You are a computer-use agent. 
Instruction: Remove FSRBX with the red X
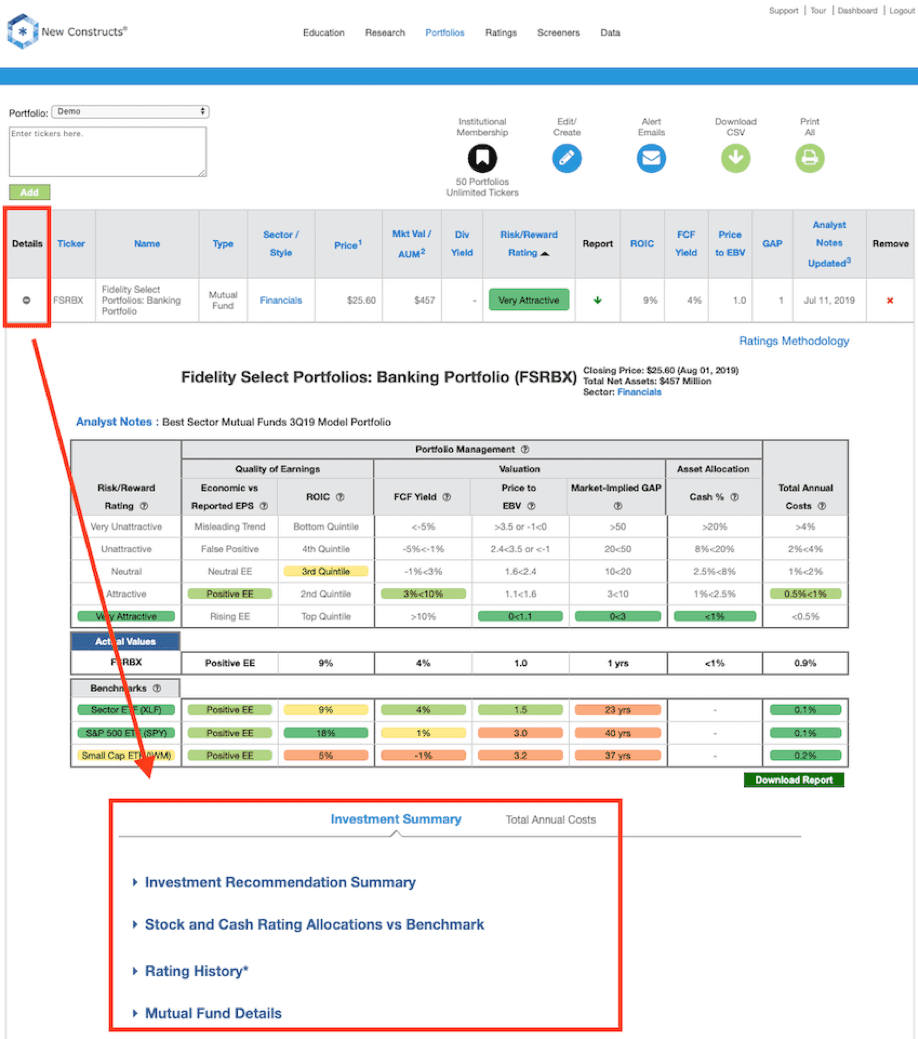point(889,300)
